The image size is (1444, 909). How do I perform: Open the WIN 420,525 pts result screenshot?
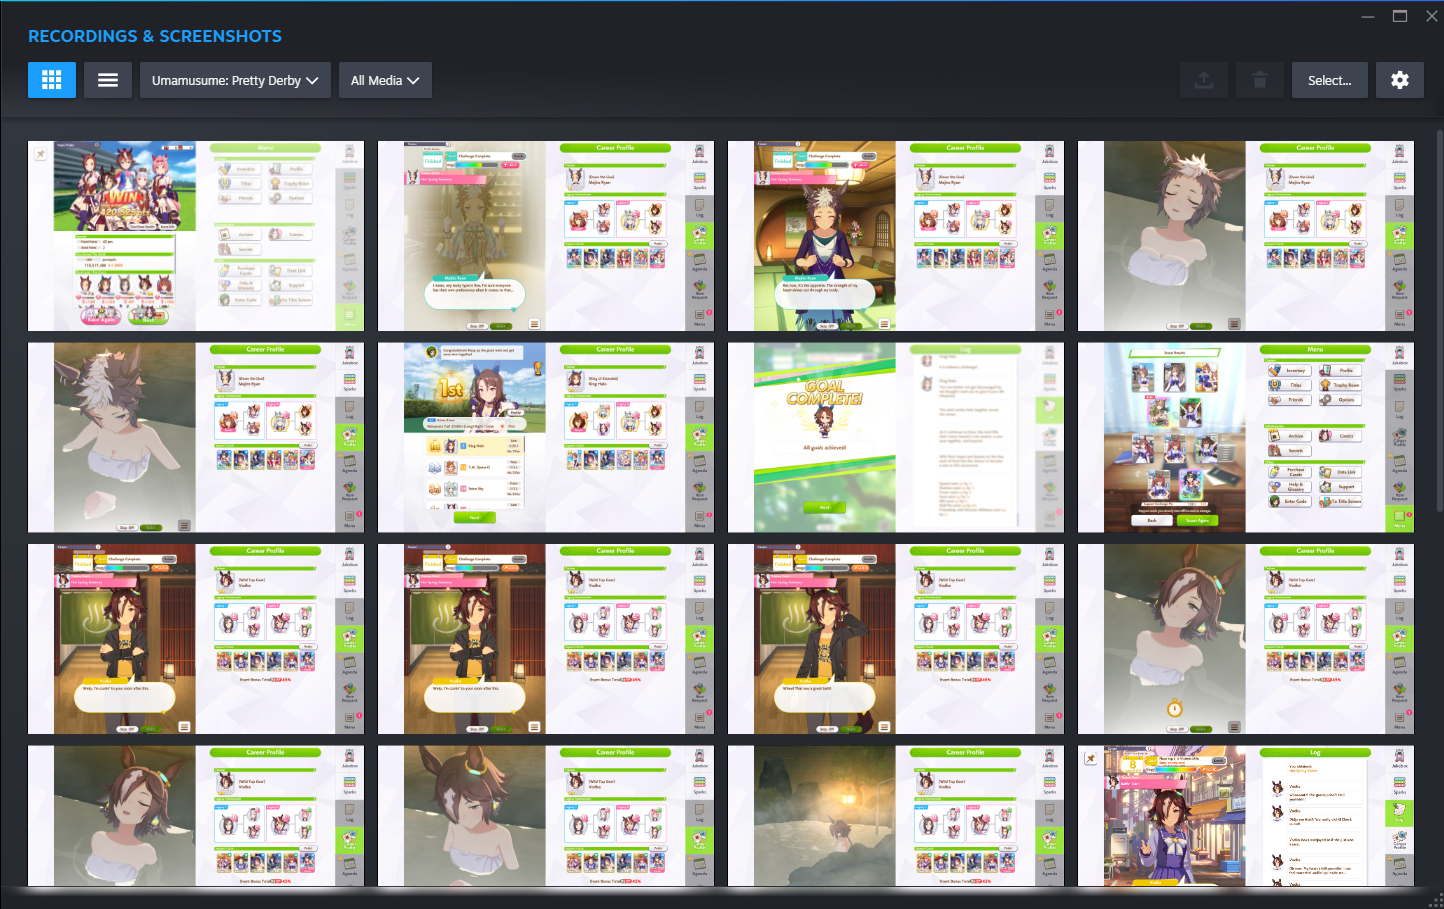tap(196, 236)
